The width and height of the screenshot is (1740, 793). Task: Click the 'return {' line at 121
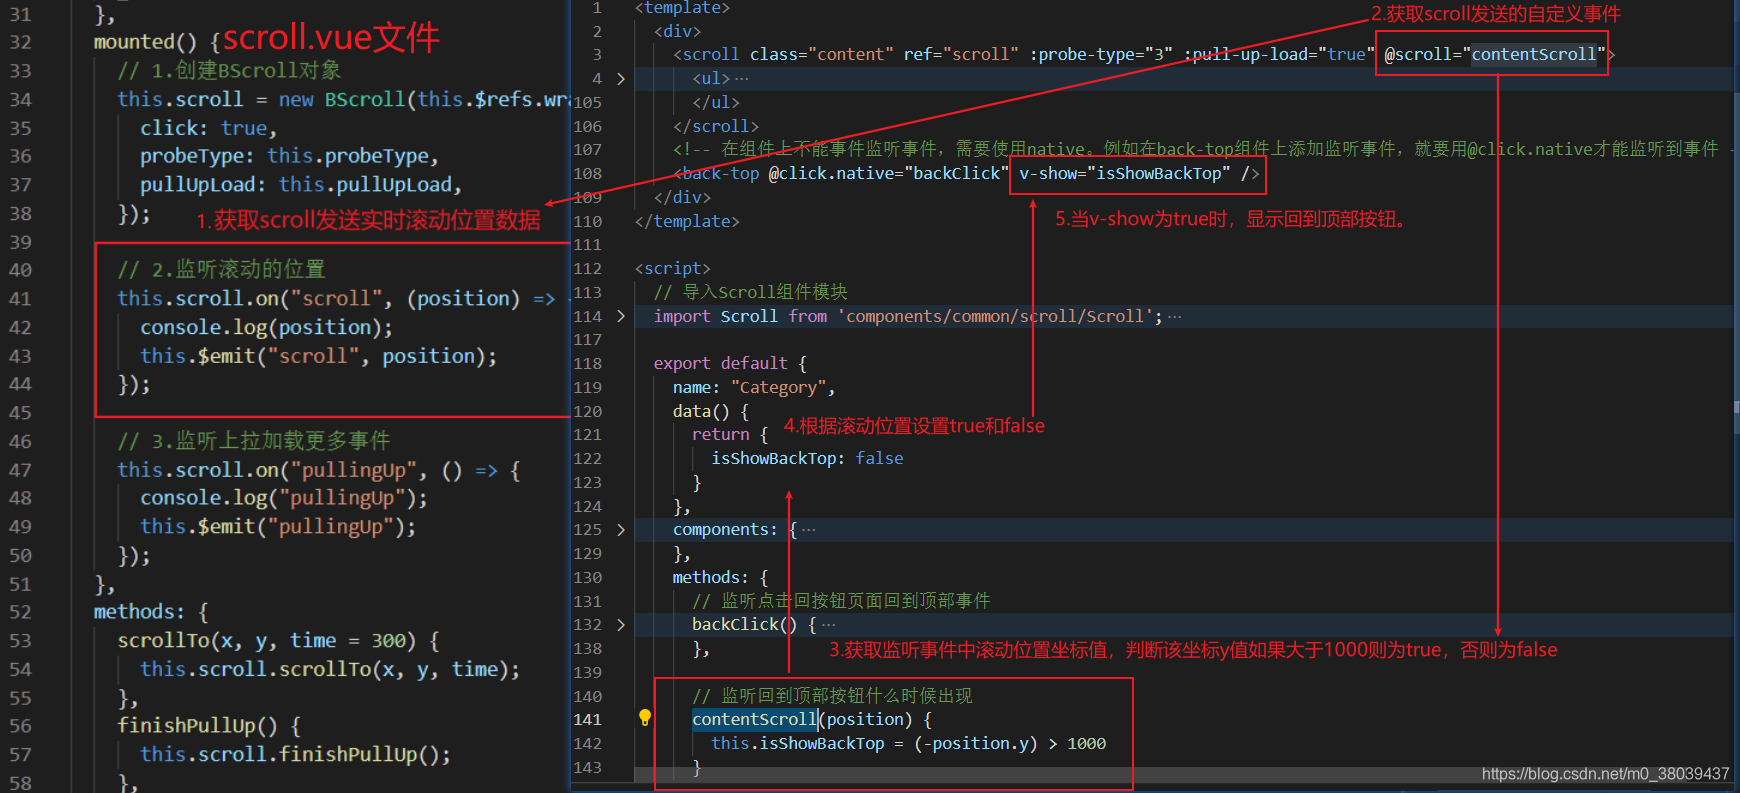tap(730, 435)
